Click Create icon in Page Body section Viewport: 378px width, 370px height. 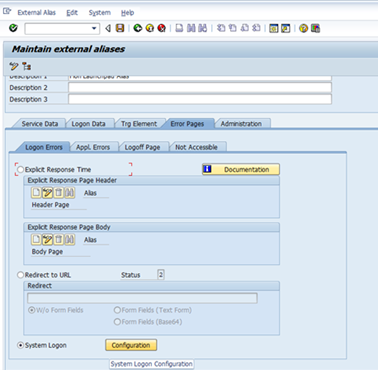tap(36, 239)
